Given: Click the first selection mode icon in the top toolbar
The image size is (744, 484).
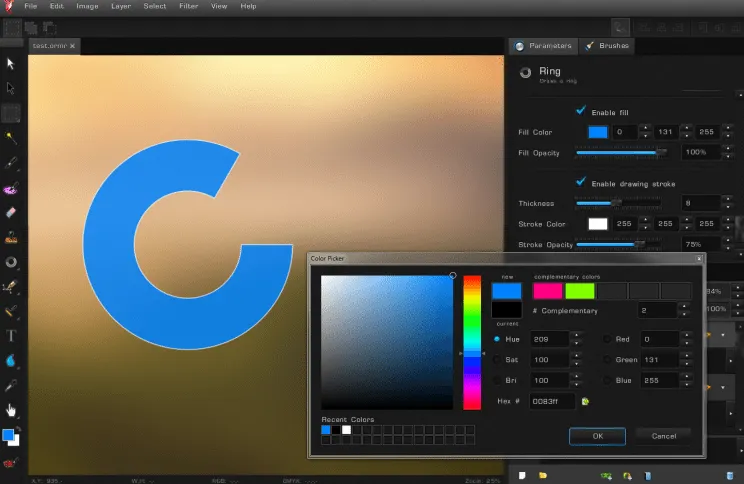Looking at the screenshot, I should (12, 28).
